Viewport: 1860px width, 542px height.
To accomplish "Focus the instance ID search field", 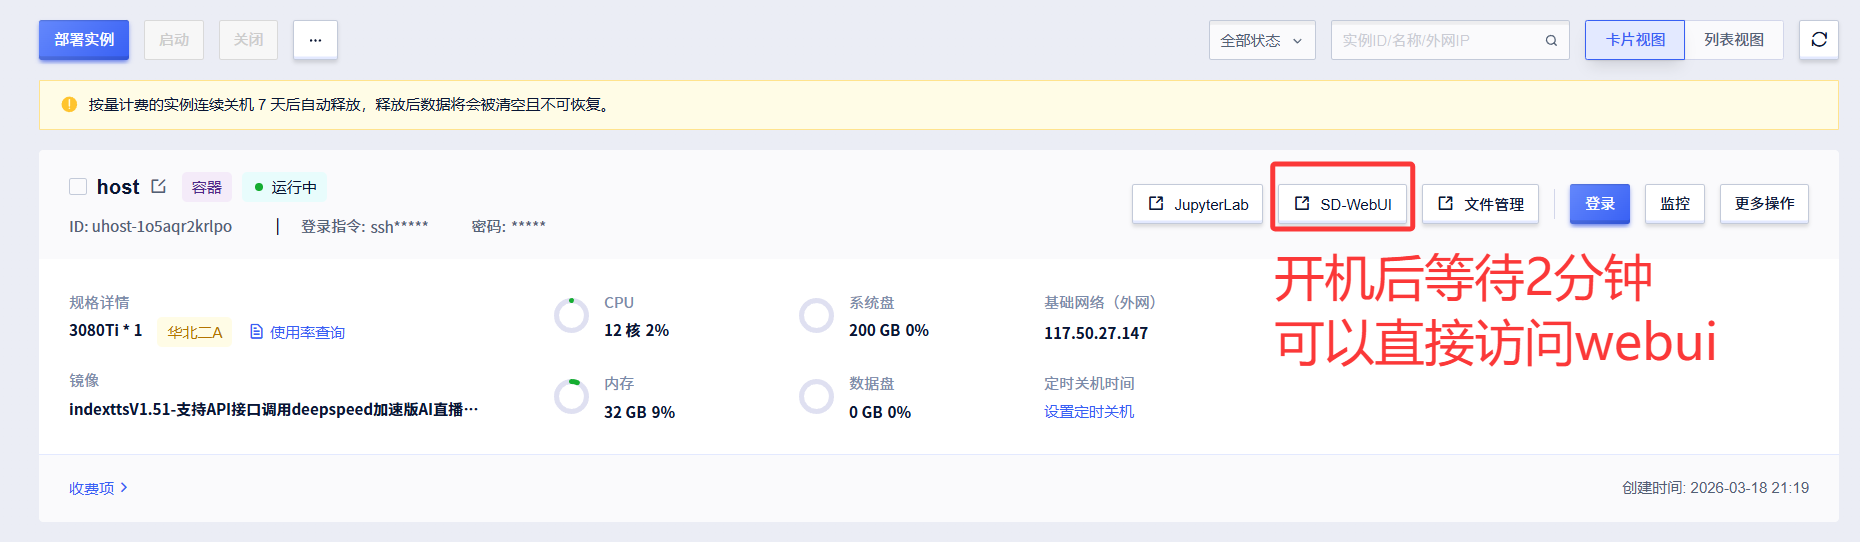I will 1438,40.
